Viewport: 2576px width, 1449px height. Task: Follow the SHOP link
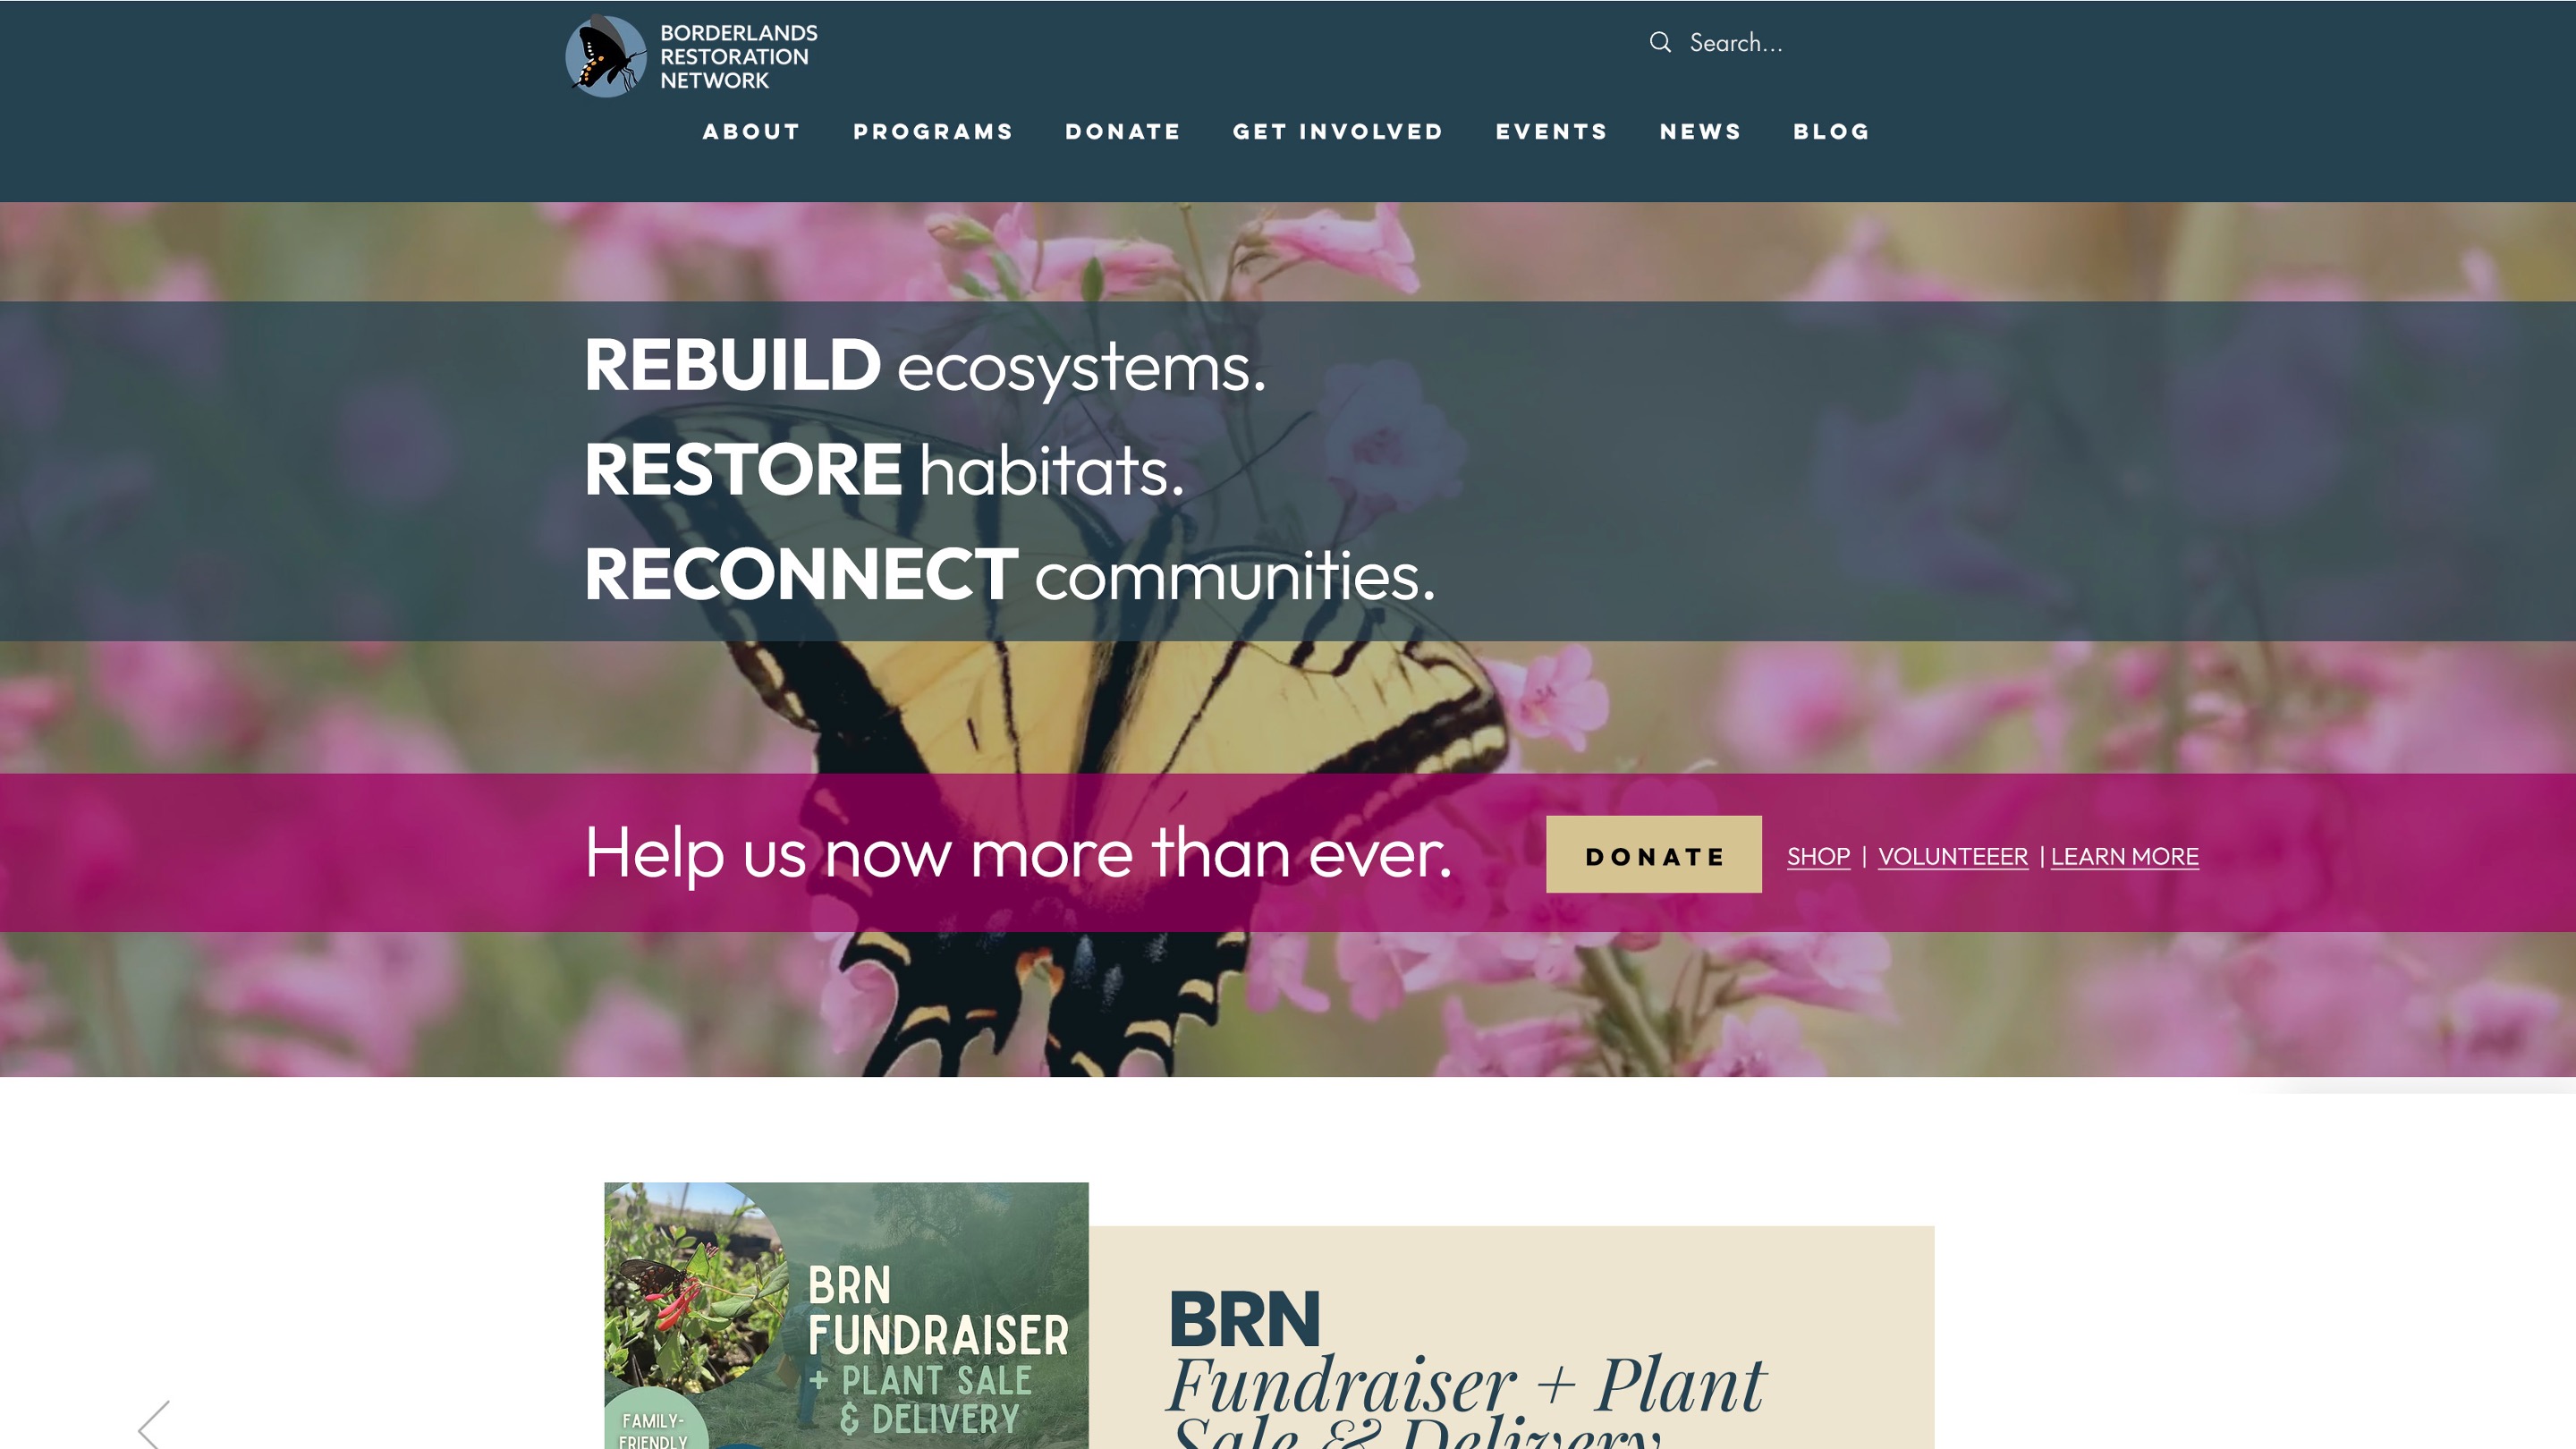(1818, 857)
